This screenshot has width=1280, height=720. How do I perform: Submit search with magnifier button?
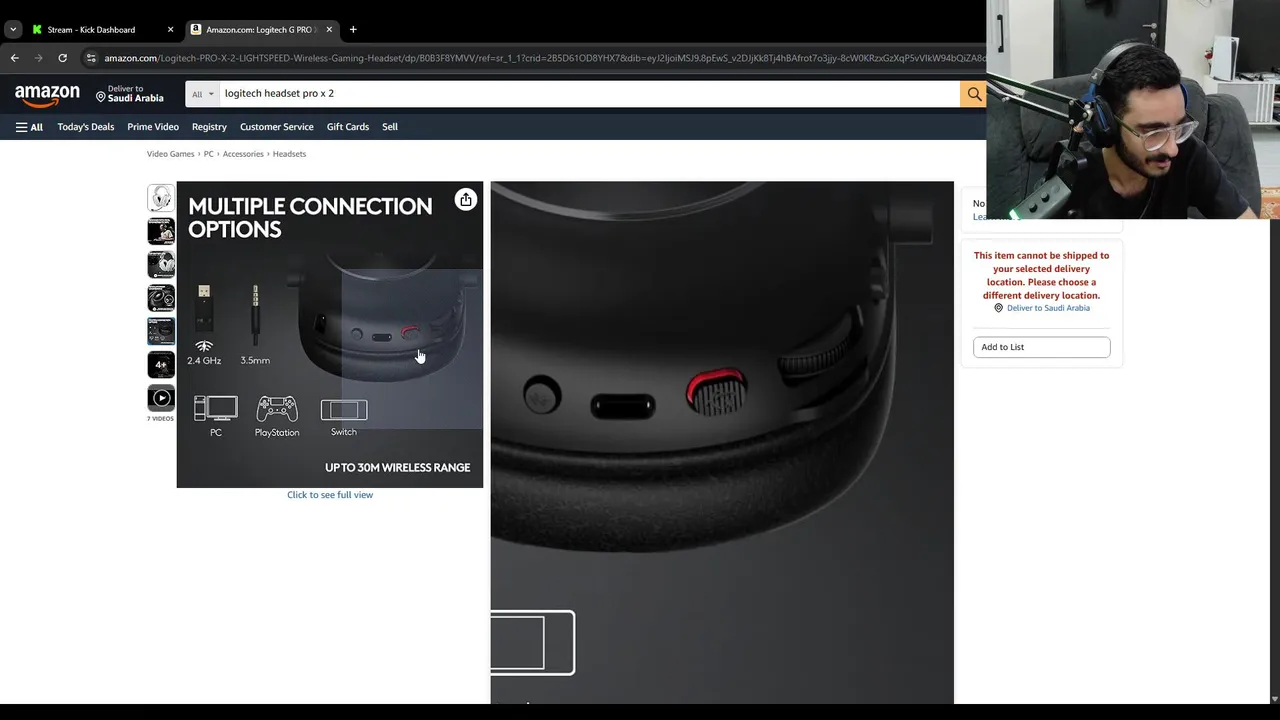pos(973,94)
